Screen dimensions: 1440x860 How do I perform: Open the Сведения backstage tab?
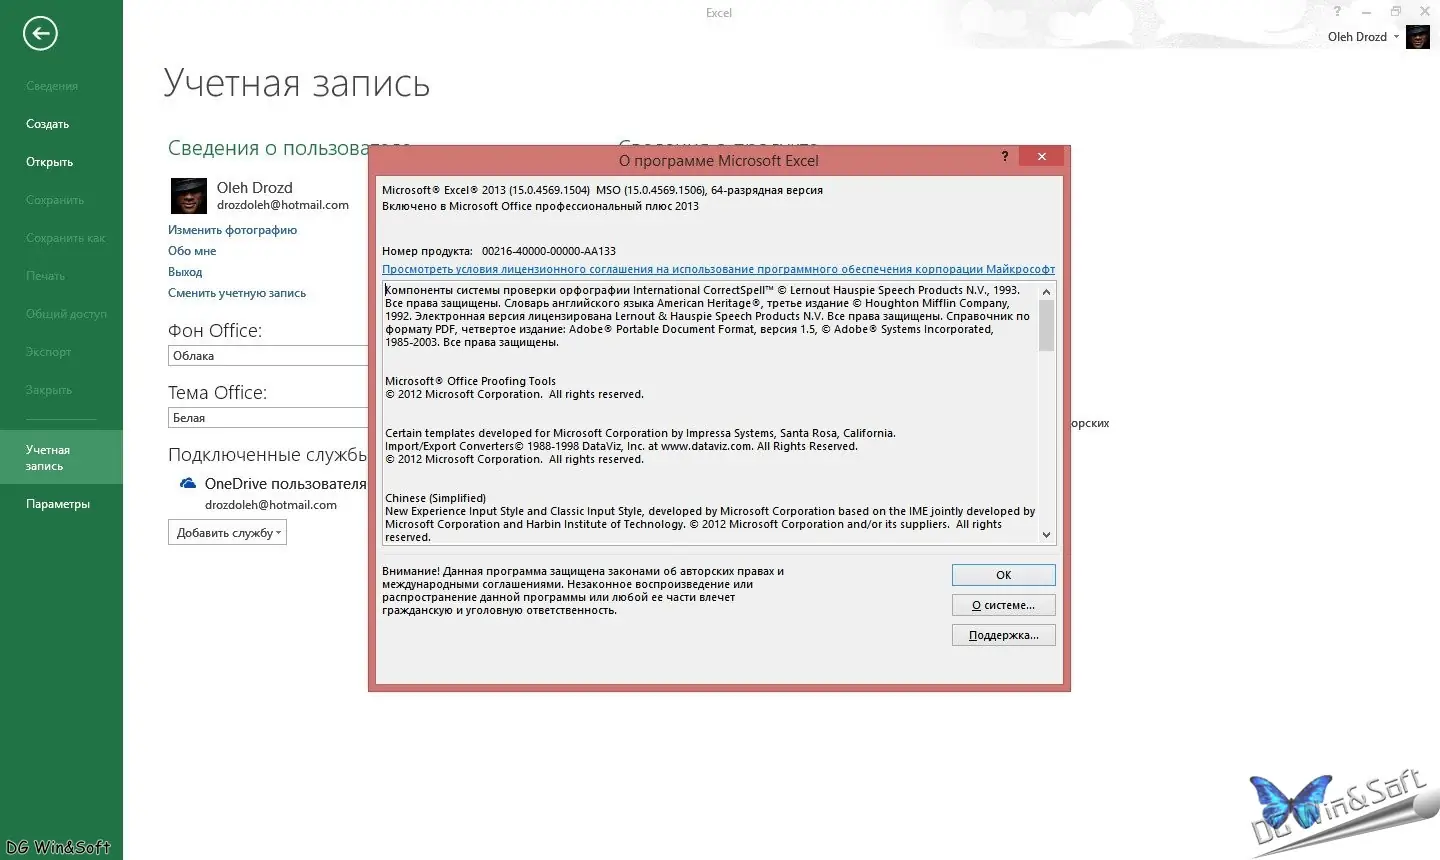[52, 86]
